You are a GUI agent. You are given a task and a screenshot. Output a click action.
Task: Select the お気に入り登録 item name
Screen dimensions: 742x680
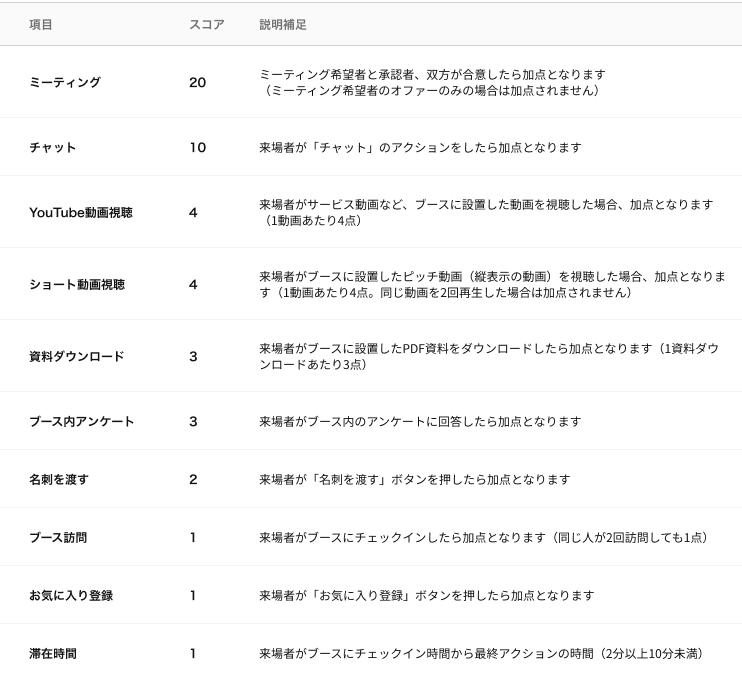pos(71,596)
